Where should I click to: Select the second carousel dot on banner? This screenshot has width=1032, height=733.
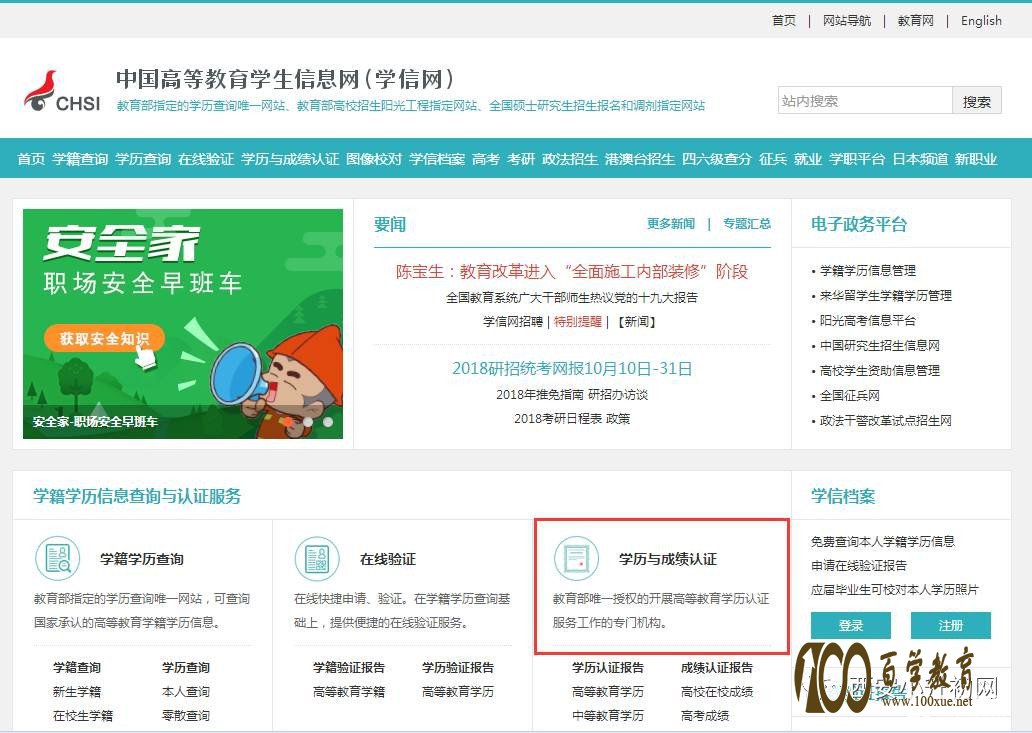tap(308, 422)
